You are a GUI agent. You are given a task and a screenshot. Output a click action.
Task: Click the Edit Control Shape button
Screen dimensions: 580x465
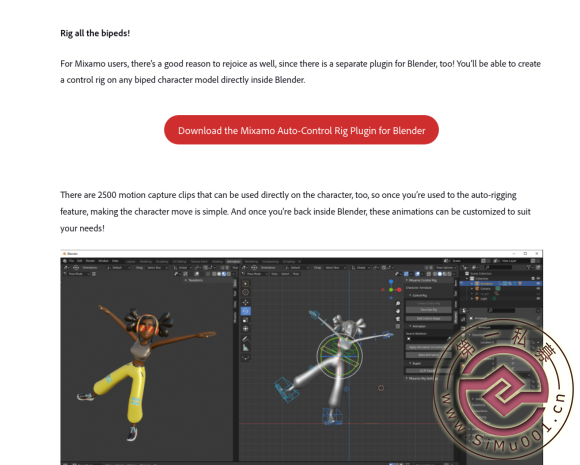click(x=429, y=319)
